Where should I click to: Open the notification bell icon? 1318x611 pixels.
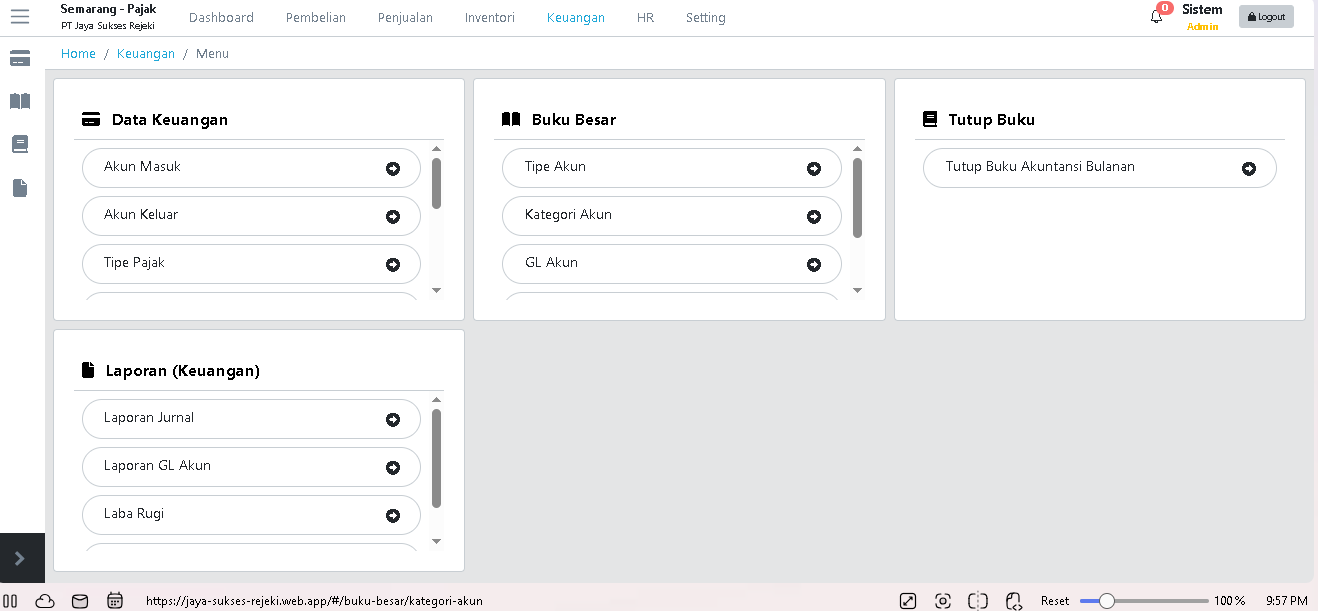tap(1156, 17)
